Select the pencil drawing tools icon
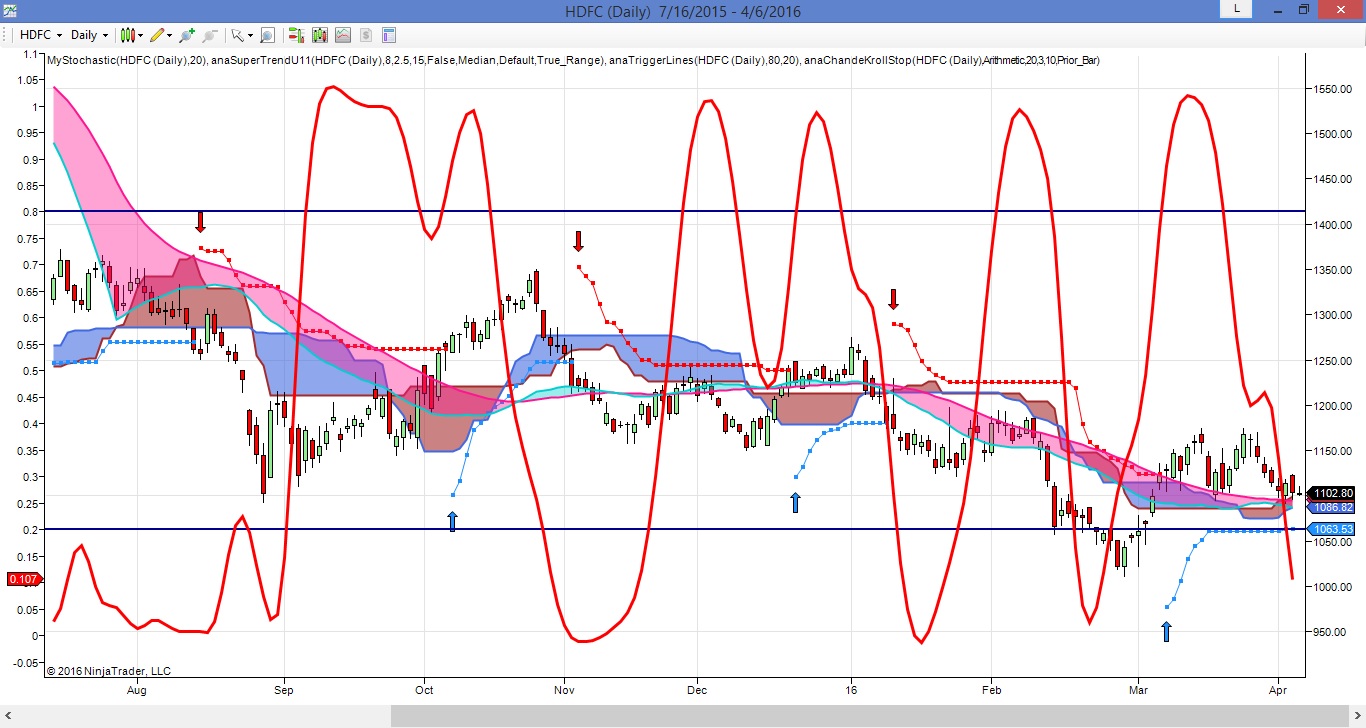1366x728 pixels. pyautogui.click(x=157, y=35)
